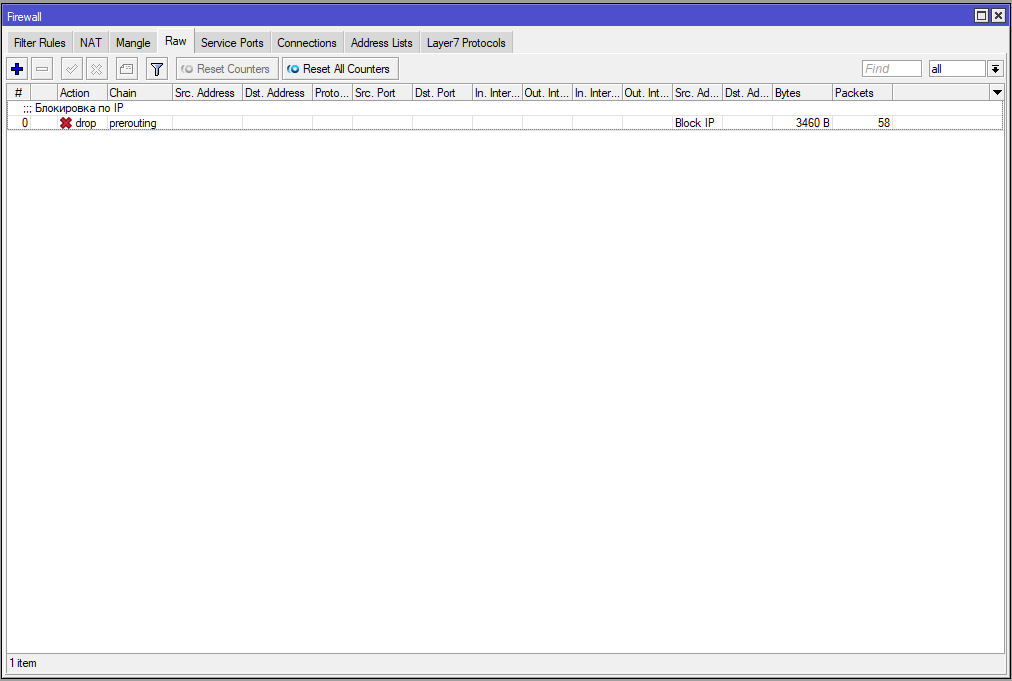Open the Mangle tab
The height and width of the screenshot is (681, 1012).
[133, 43]
